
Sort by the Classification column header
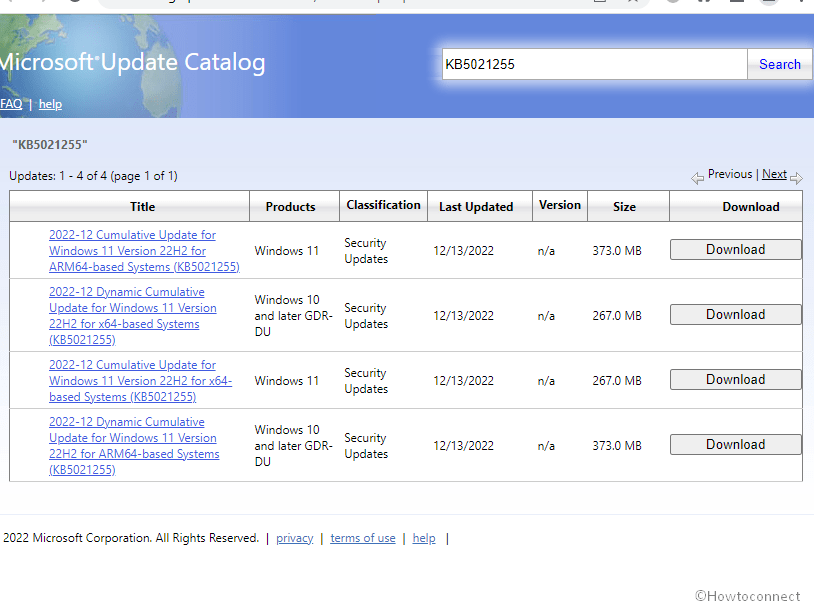pyautogui.click(x=384, y=205)
